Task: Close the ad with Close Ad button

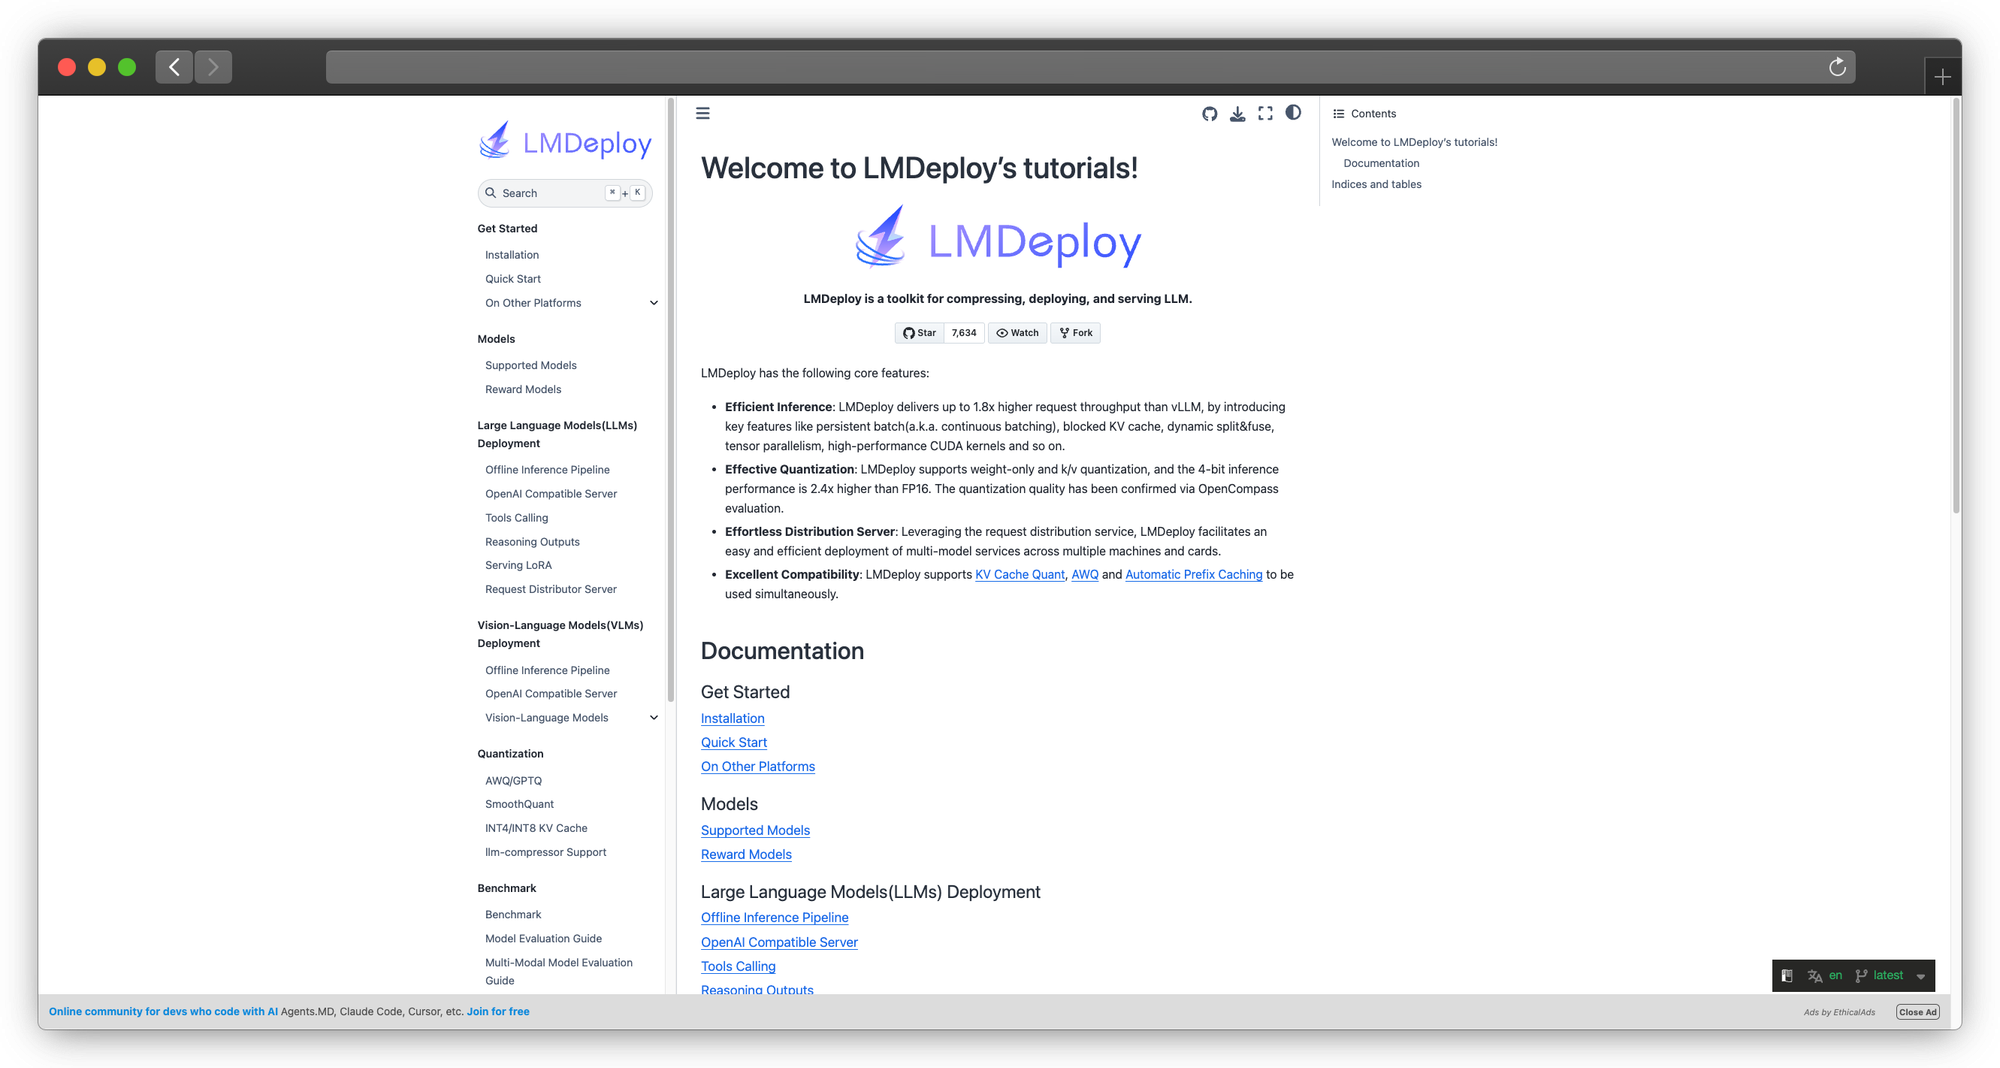Action: tap(1918, 1012)
